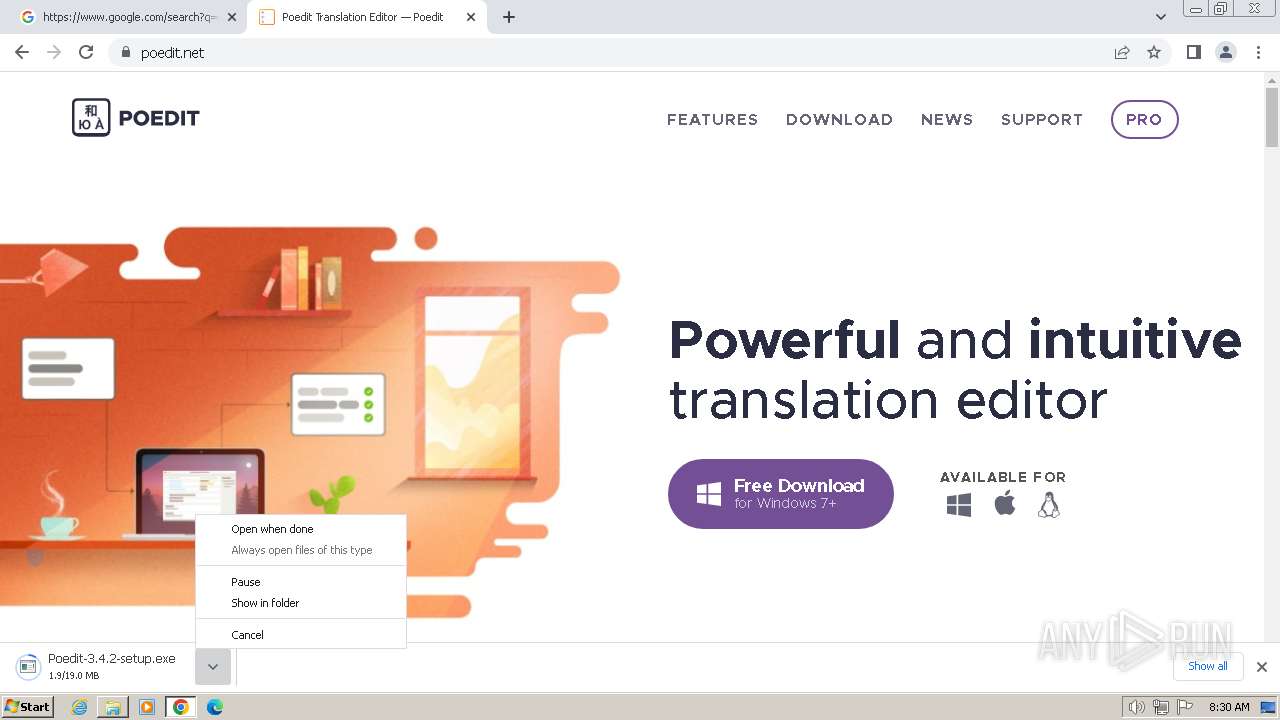Close the downloads bar
The image size is (1280, 720).
click(x=1262, y=667)
